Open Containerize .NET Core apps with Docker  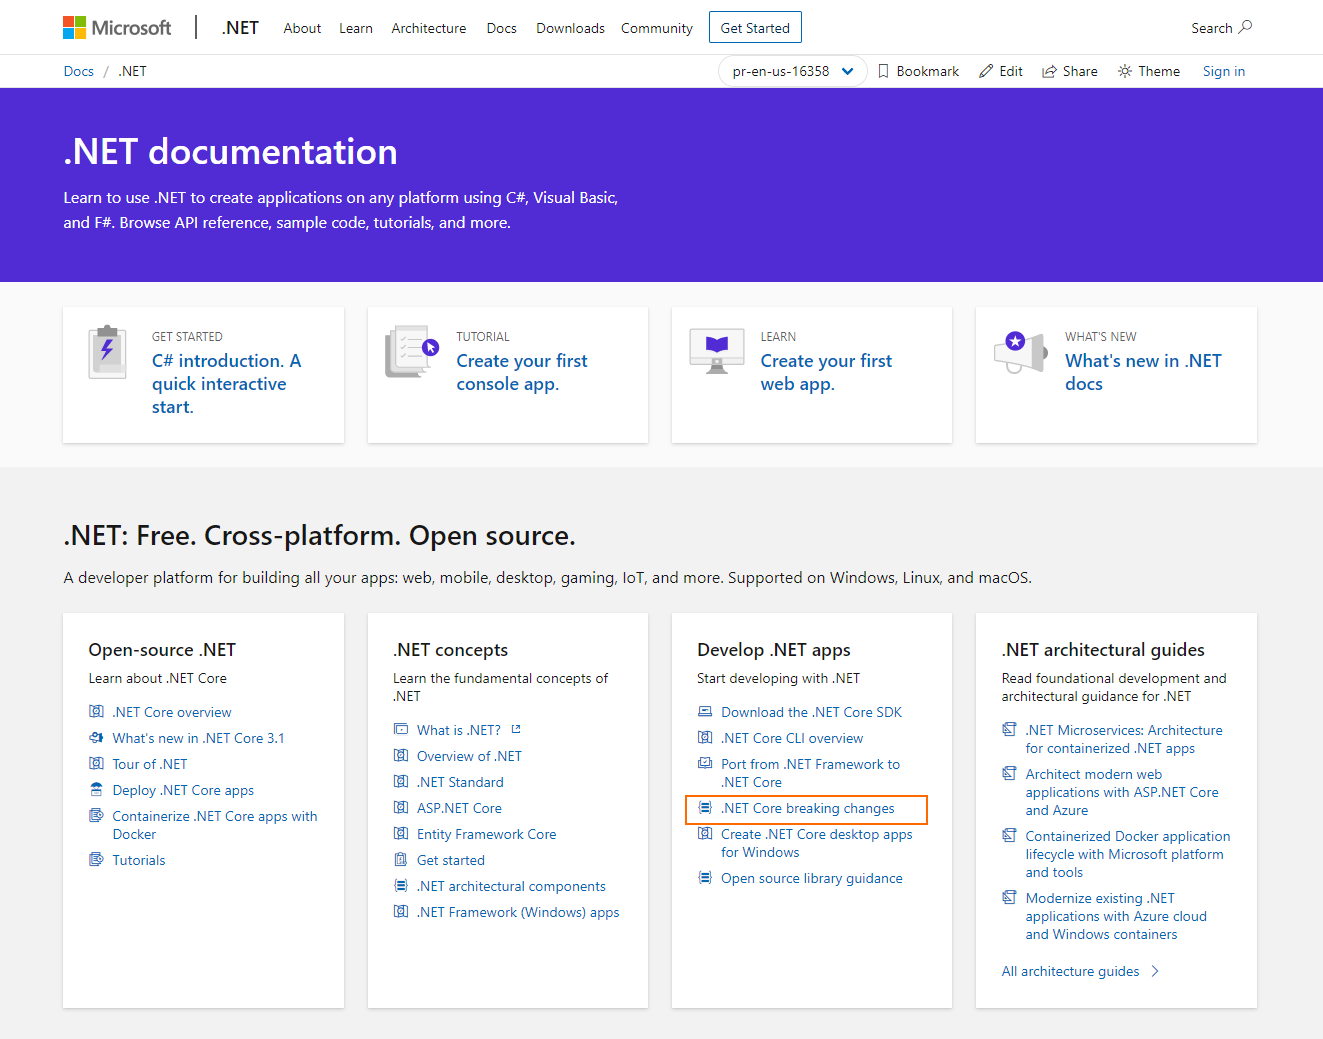pyautogui.click(x=215, y=825)
